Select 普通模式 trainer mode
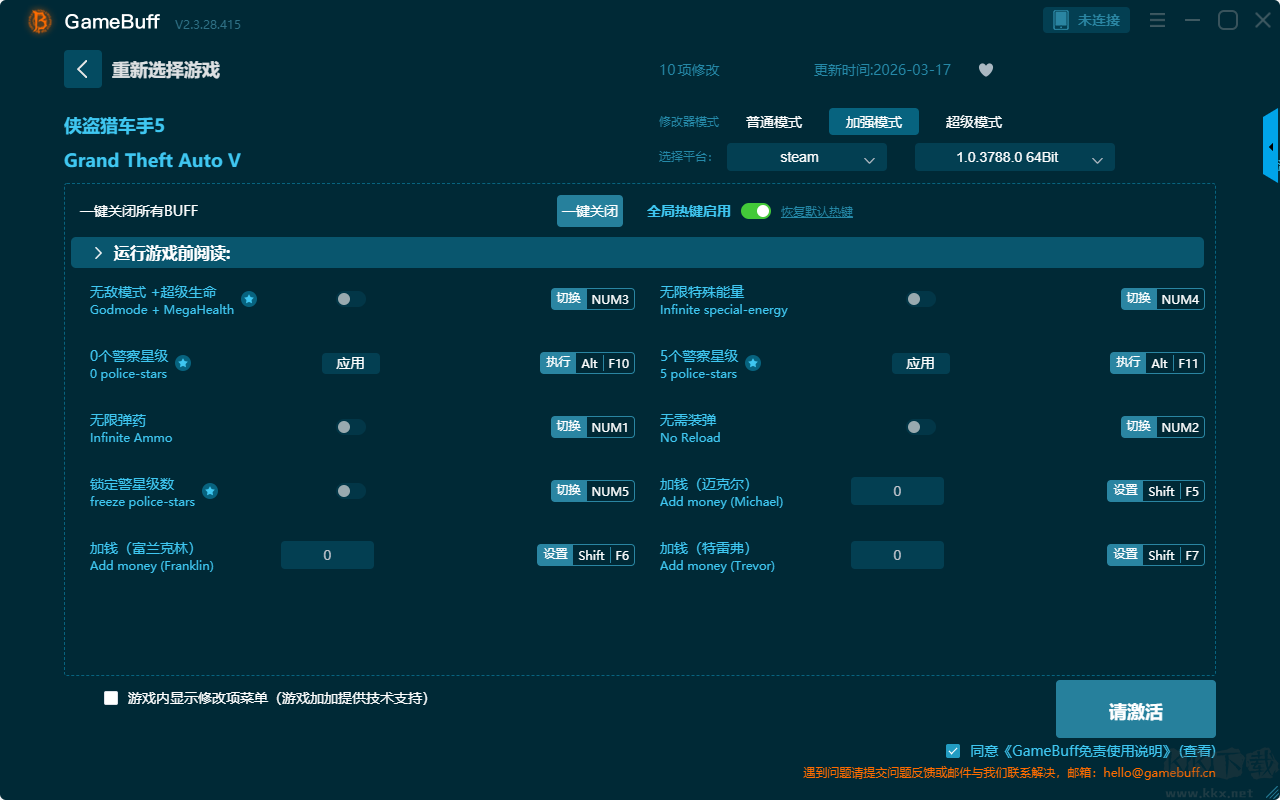1280x800 pixels. click(774, 122)
